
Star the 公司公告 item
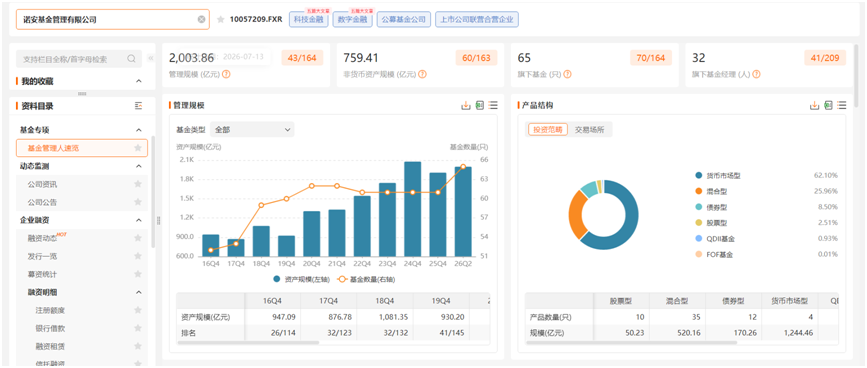pos(138,202)
